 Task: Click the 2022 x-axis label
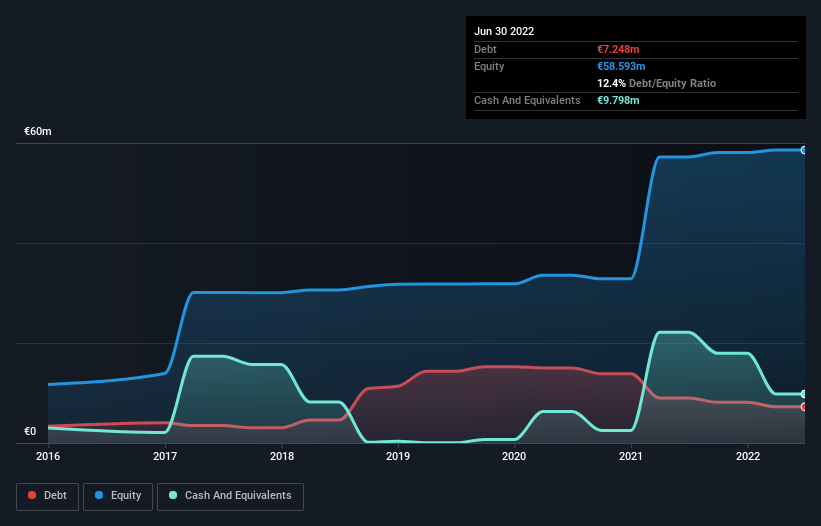(x=748, y=456)
